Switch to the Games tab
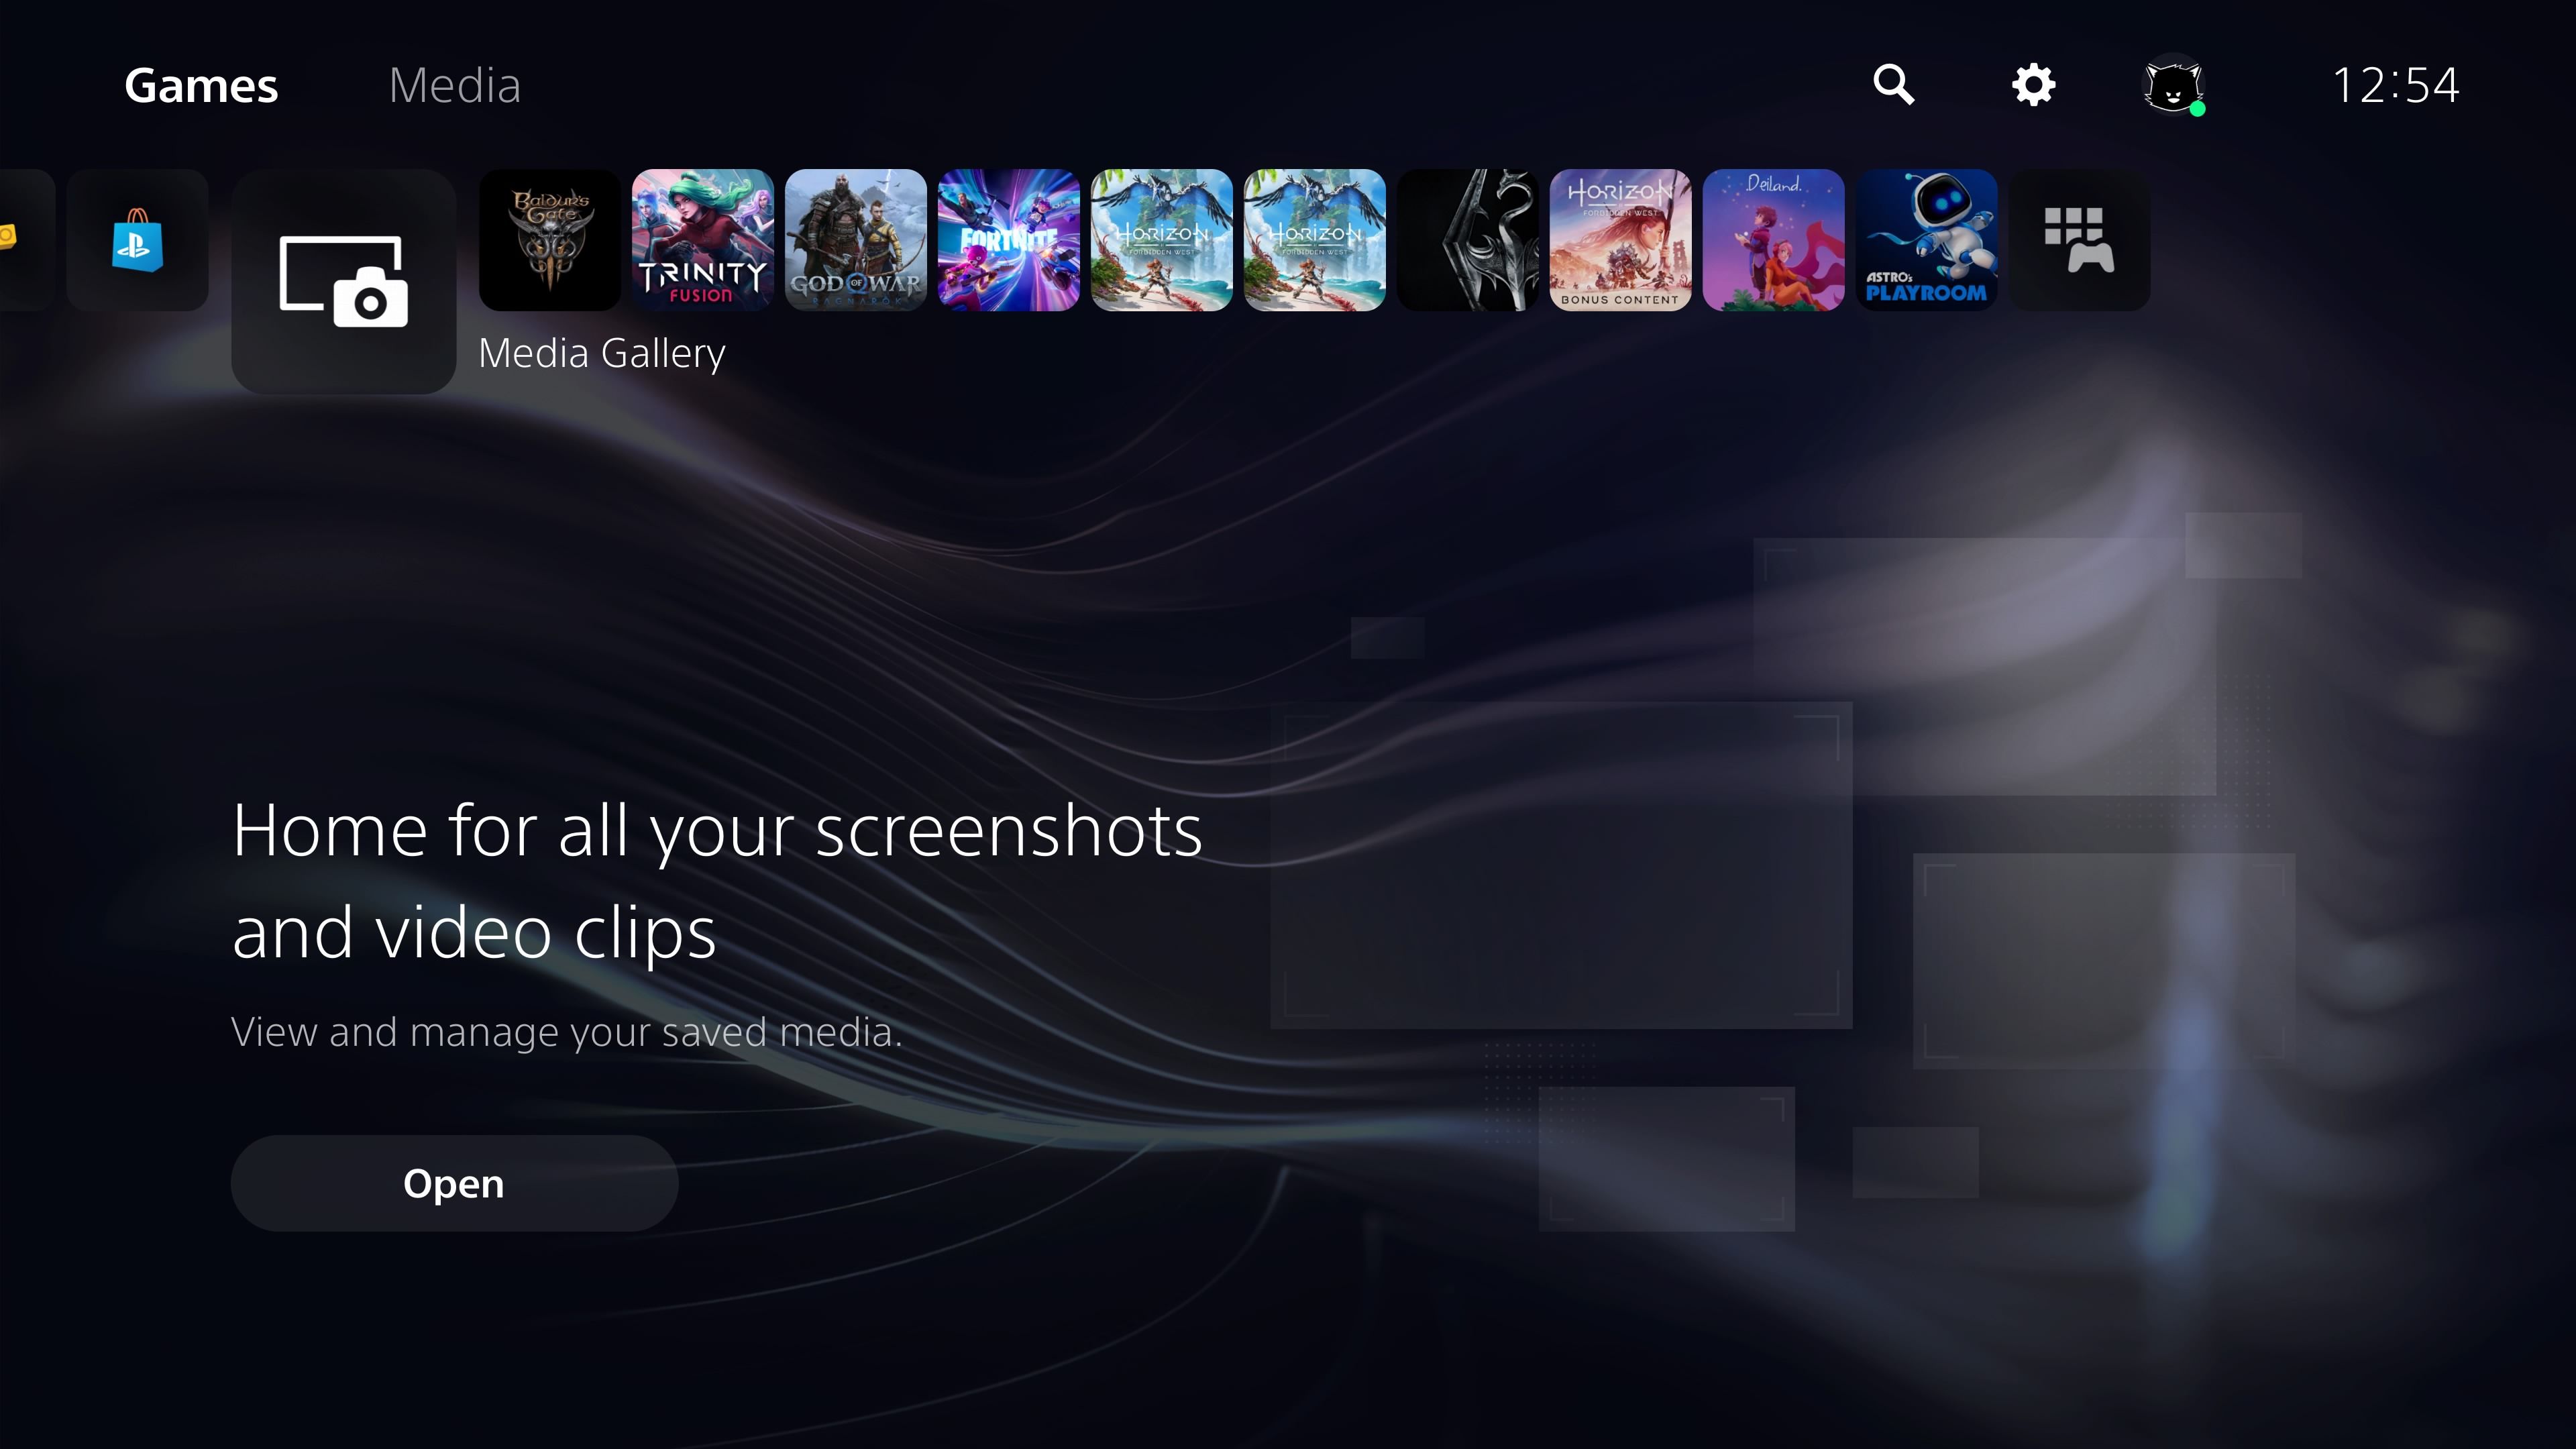Viewport: 2576px width, 1449px height. pyautogui.click(x=200, y=83)
